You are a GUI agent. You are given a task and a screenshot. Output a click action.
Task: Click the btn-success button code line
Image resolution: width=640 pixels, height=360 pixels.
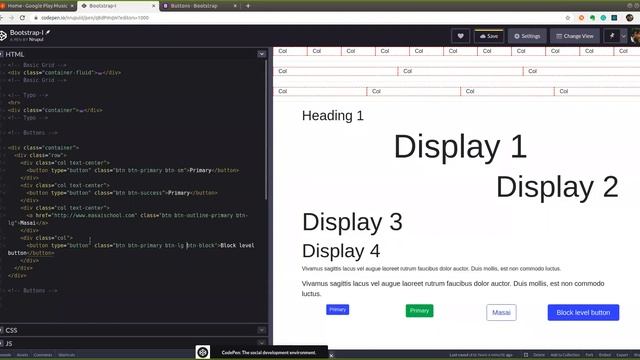point(122,193)
